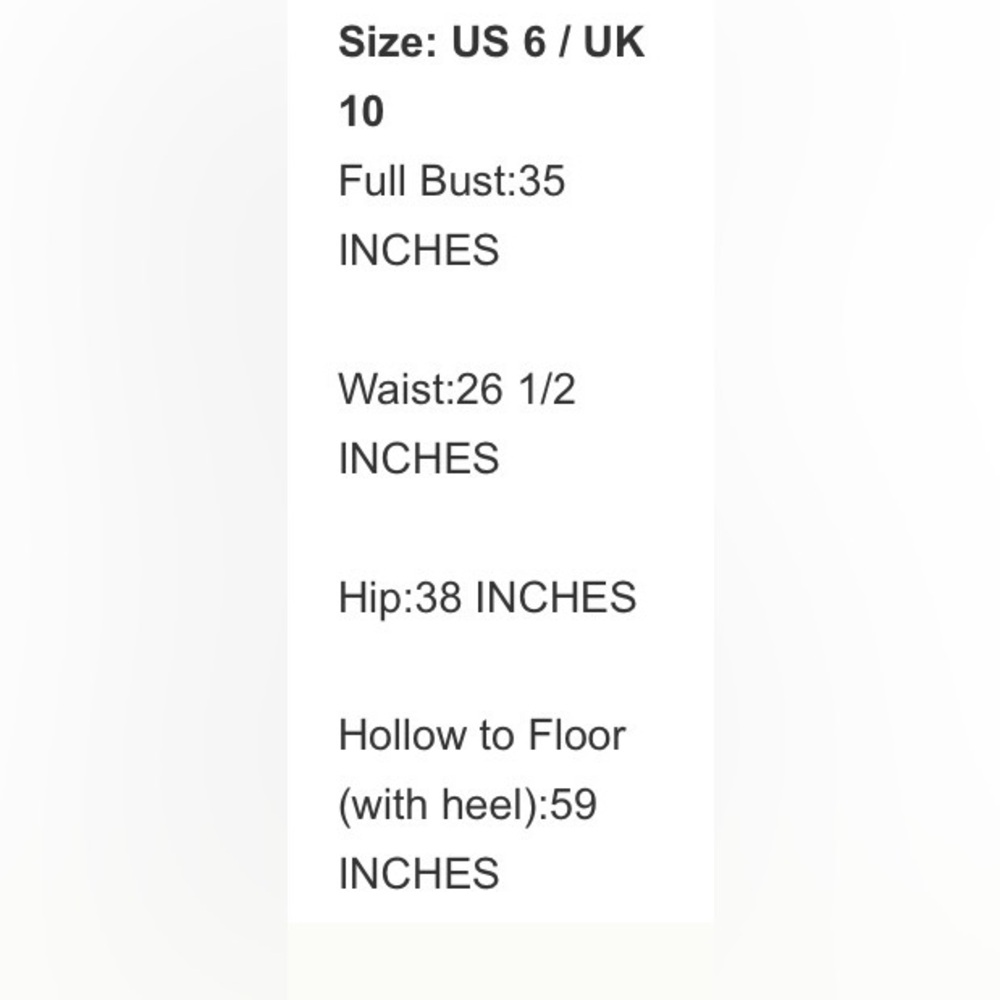Click the "1/2" fraction in Waist line
This screenshot has width=1000, height=1000.
tap(547, 389)
